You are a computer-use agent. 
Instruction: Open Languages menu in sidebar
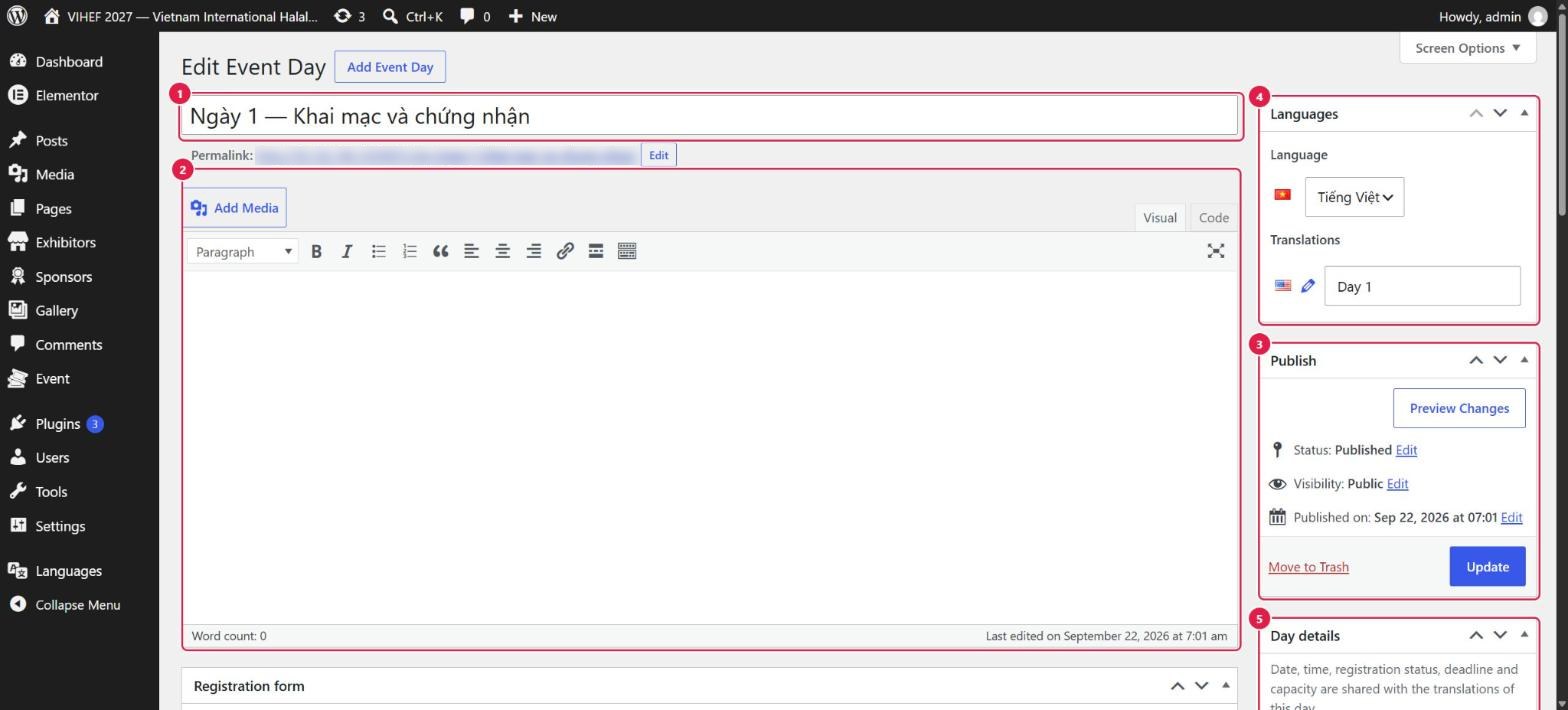(x=68, y=571)
